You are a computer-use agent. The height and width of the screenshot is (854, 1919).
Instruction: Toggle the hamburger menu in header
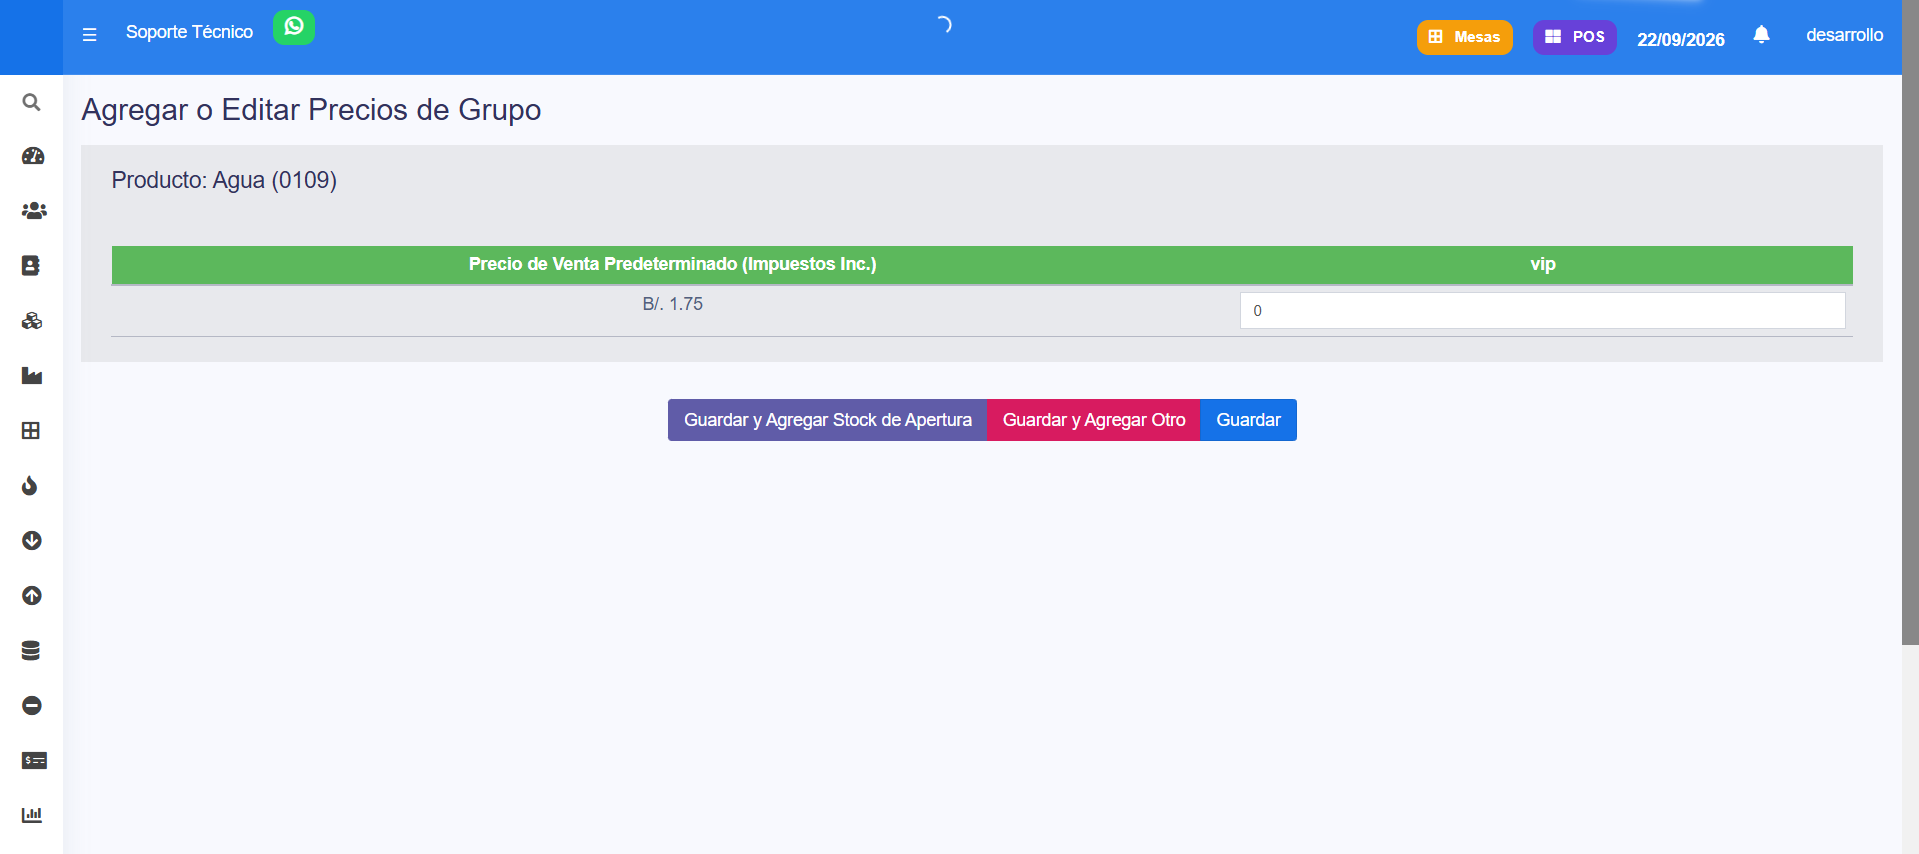click(89, 34)
